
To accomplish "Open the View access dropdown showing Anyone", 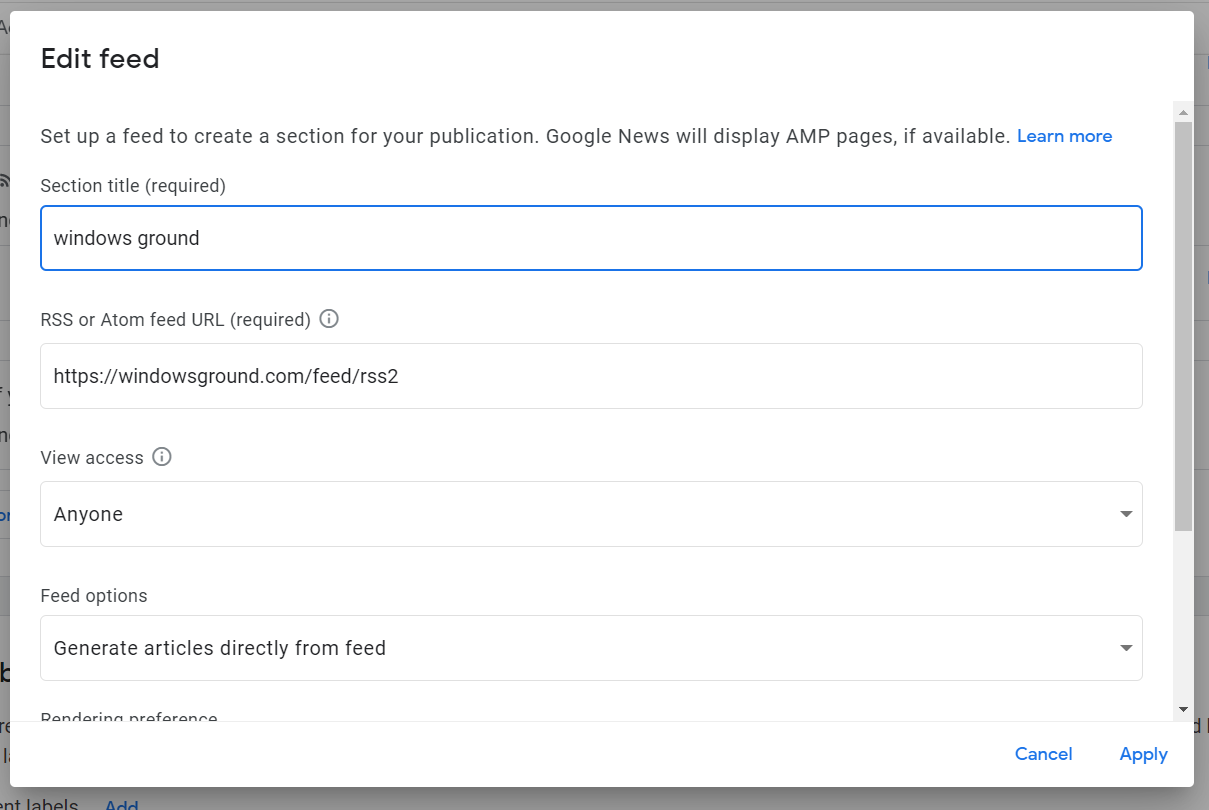I will tap(591, 513).
